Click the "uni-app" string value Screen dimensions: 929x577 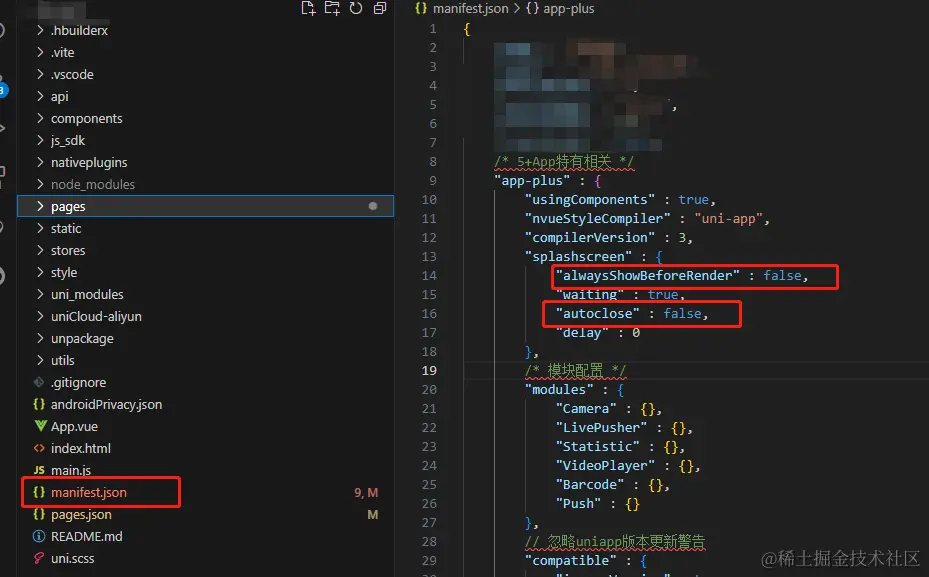[728, 219]
